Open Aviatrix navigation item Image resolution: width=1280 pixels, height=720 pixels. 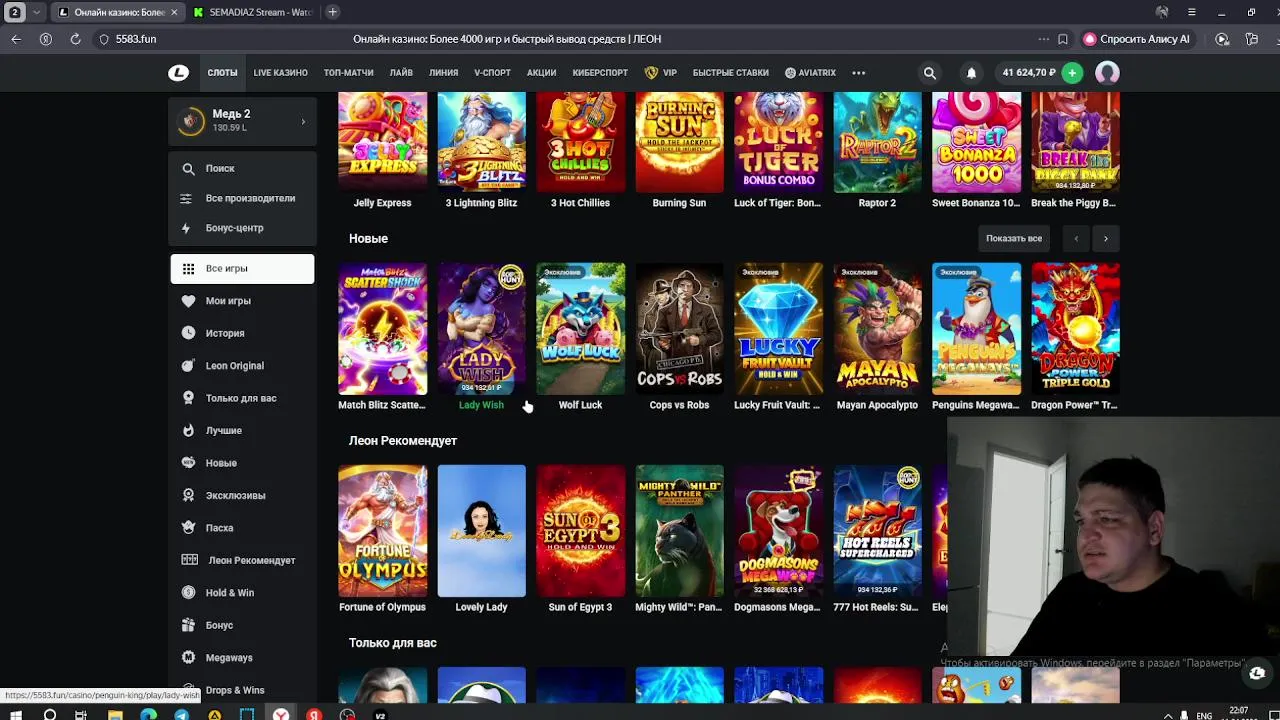810,73
